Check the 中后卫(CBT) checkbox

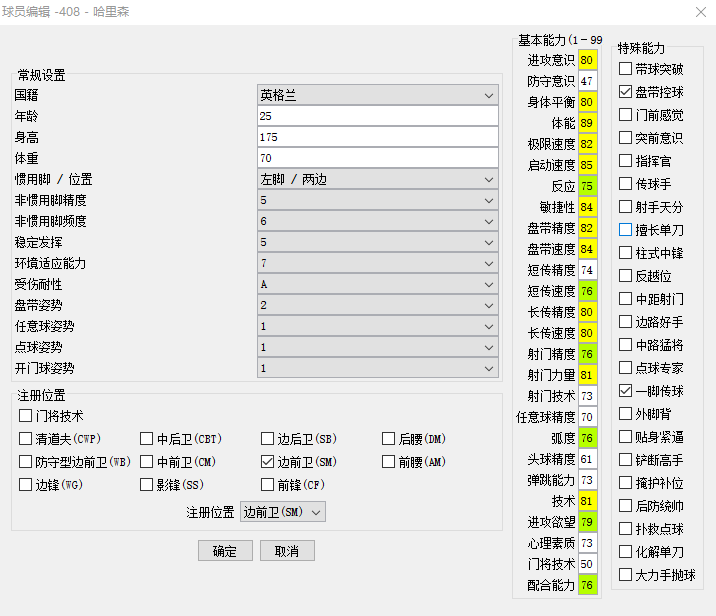tap(147, 439)
